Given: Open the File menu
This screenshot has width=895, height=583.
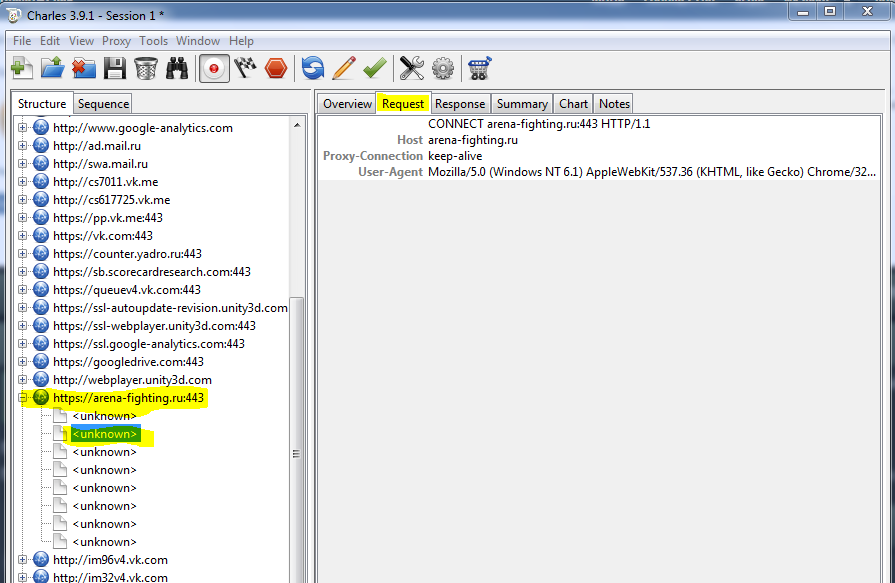Looking at the screenshot, I should pos(22,41).
